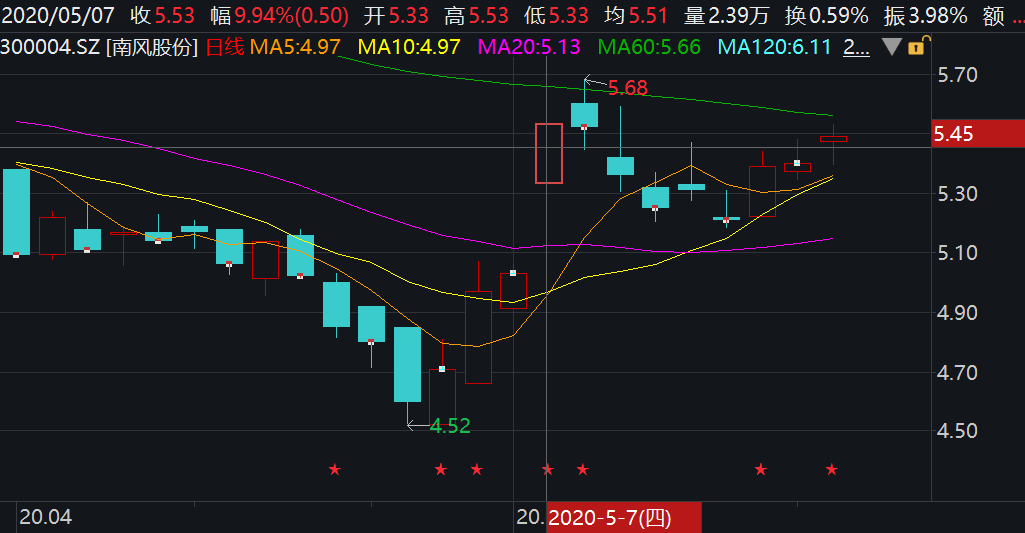Click the 4.90 price axis label

tap(957, 313)
